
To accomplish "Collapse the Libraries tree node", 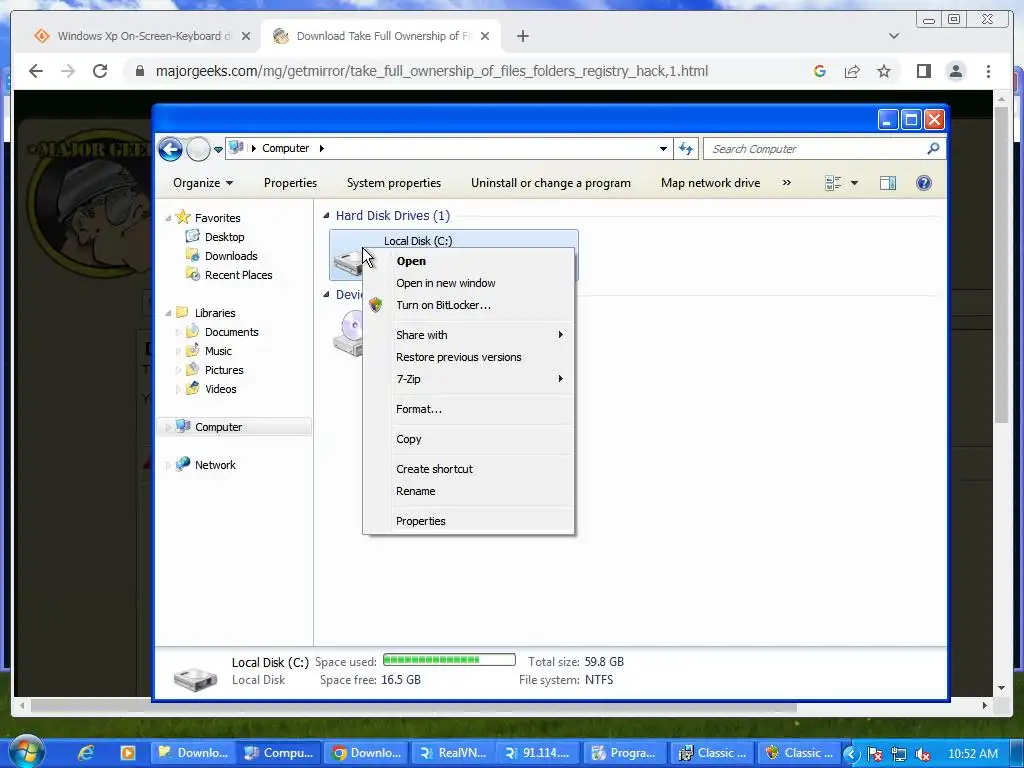I will point(168,313).
